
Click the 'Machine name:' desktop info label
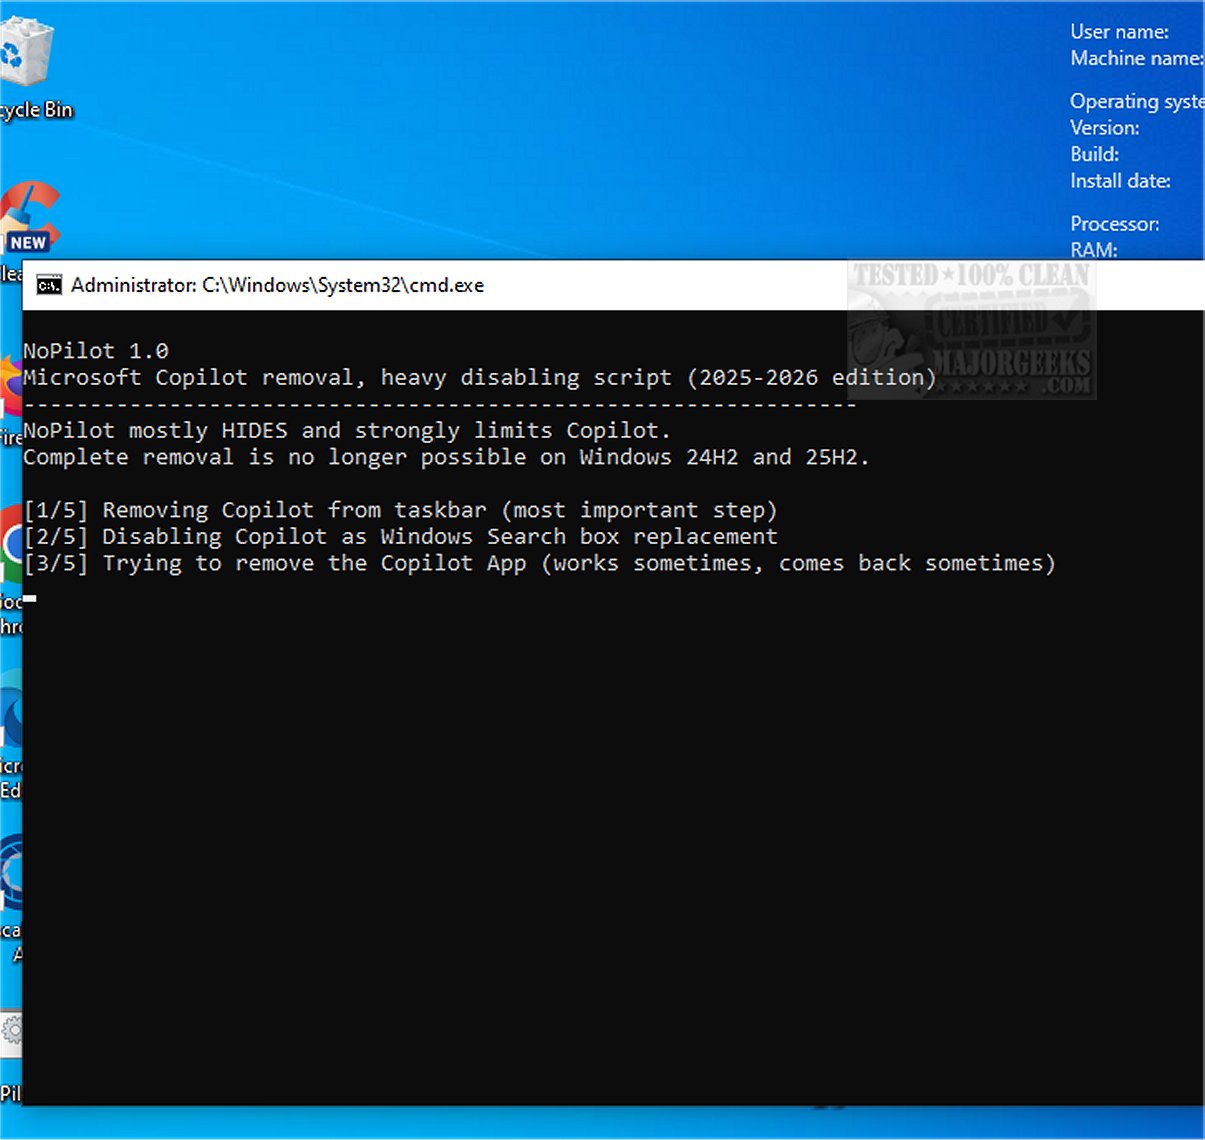pos(1137,59)
